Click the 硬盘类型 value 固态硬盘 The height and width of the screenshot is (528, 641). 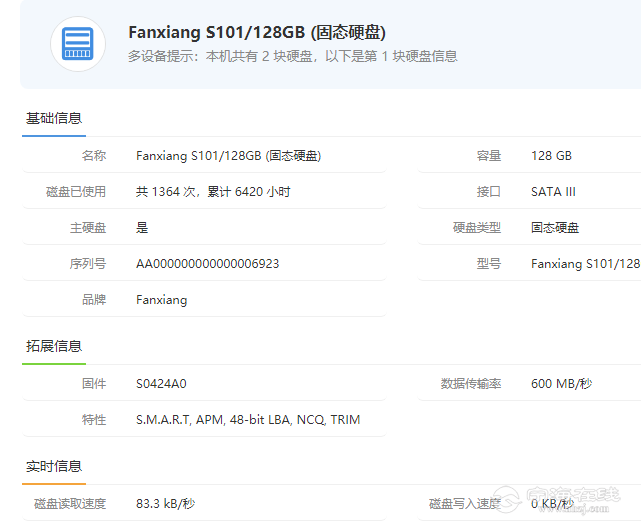click(555, 228)
